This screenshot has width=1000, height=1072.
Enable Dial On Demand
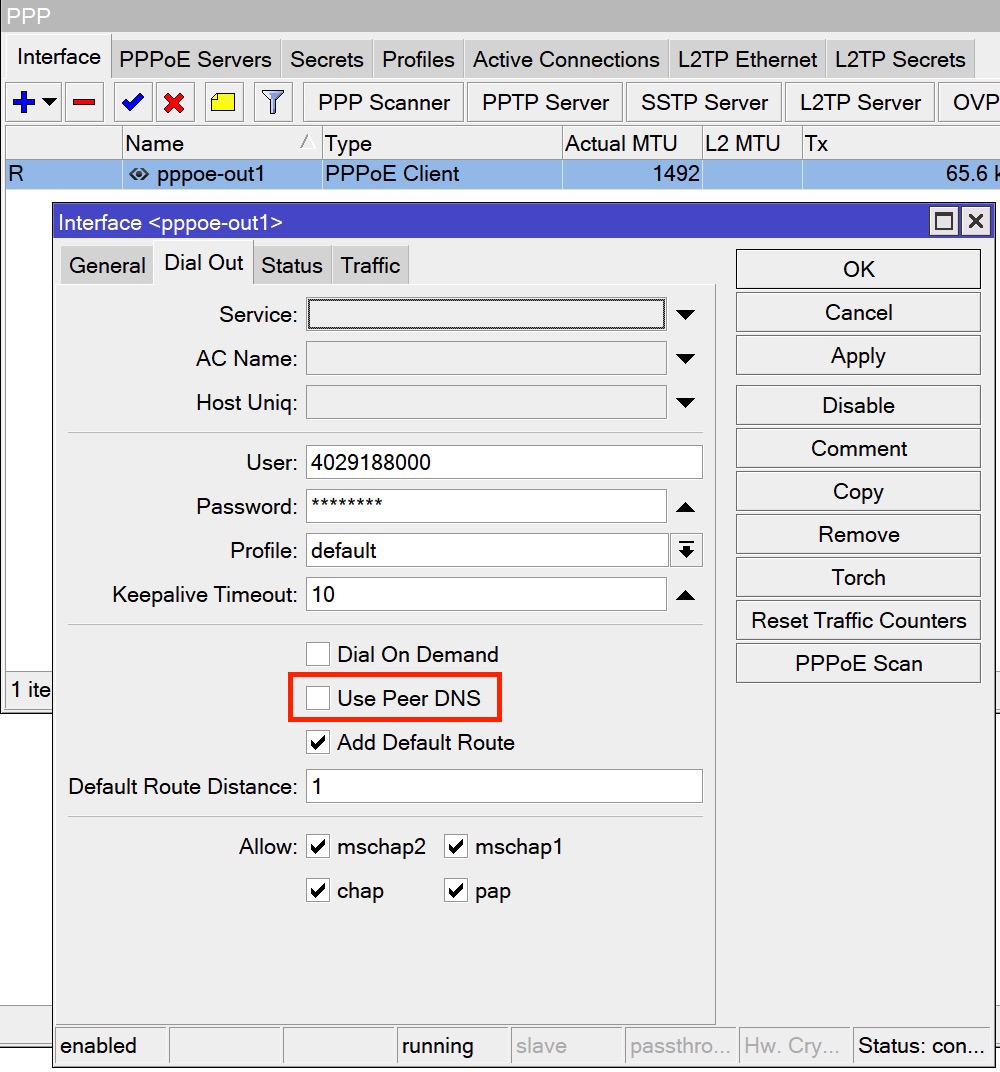tap(317, 654)
